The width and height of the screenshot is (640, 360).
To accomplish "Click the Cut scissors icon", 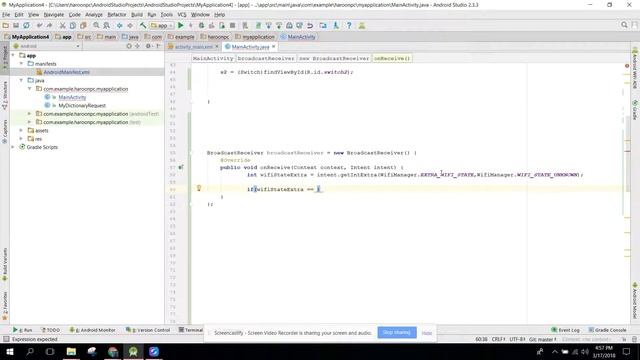I will [62, 25].
